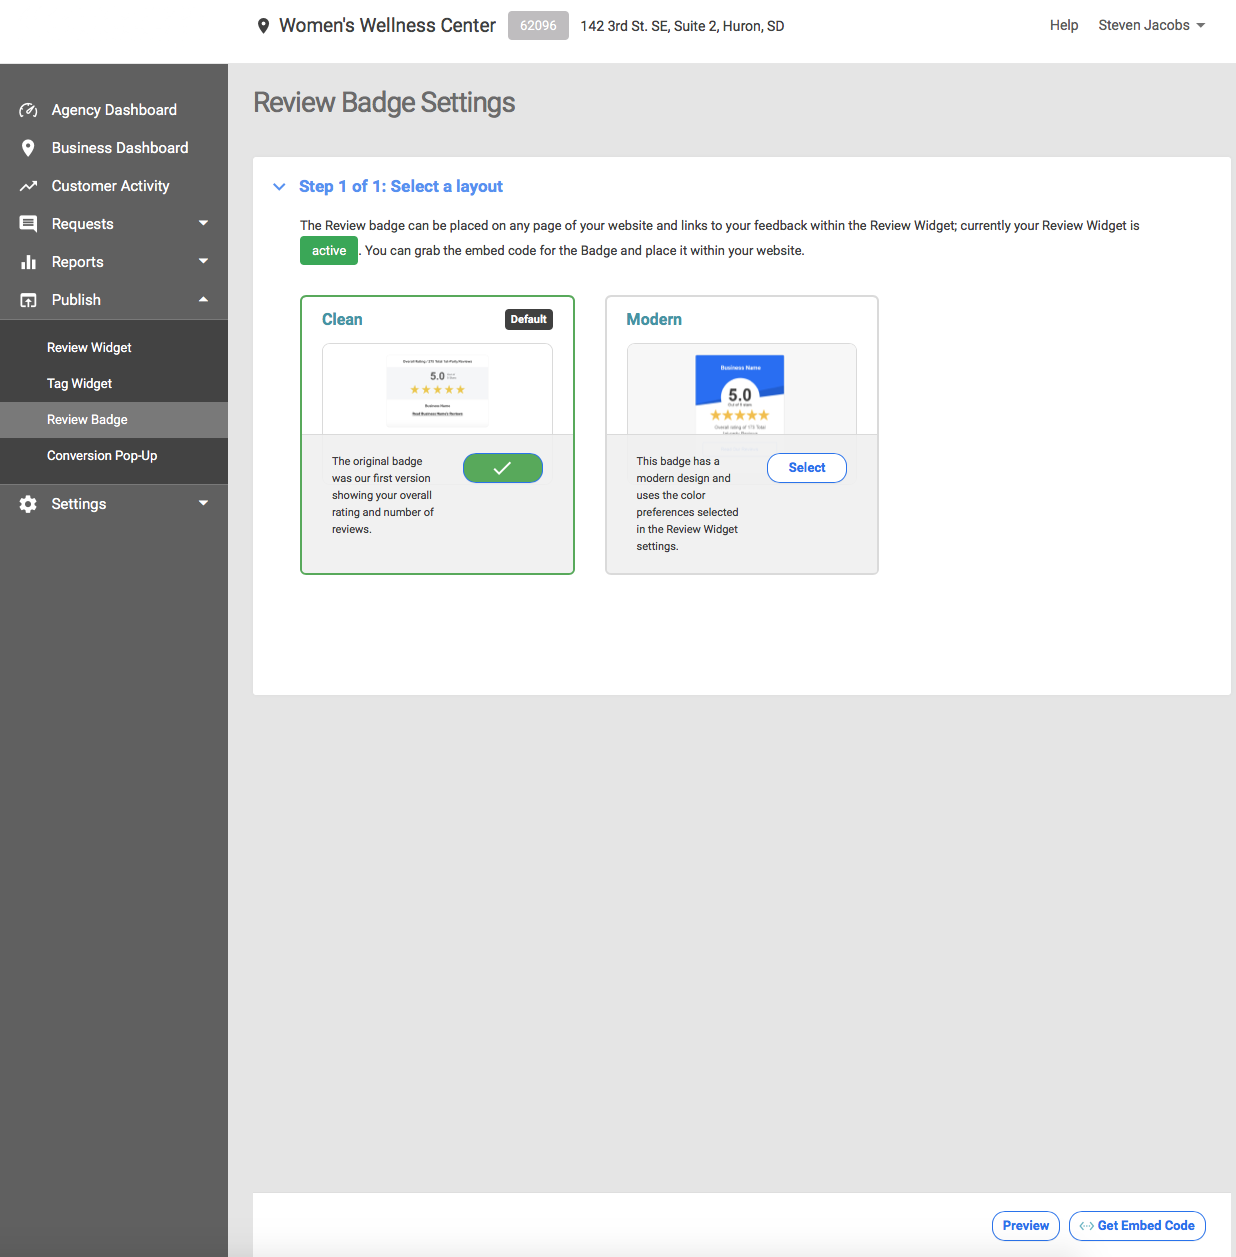
Task: Click Step 1 of 1: Select a layout heading
Action: [x=401, y=187]
